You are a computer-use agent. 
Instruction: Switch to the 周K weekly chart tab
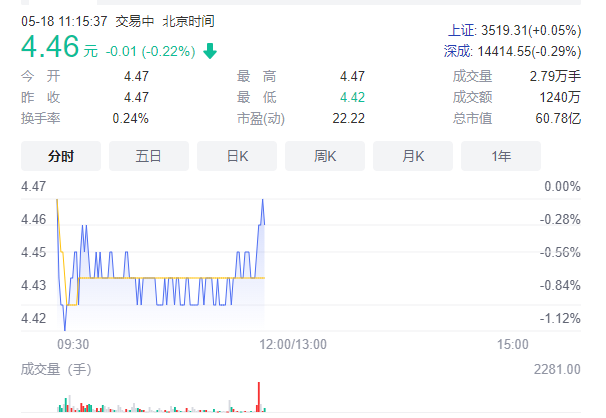tap(325, 156)
